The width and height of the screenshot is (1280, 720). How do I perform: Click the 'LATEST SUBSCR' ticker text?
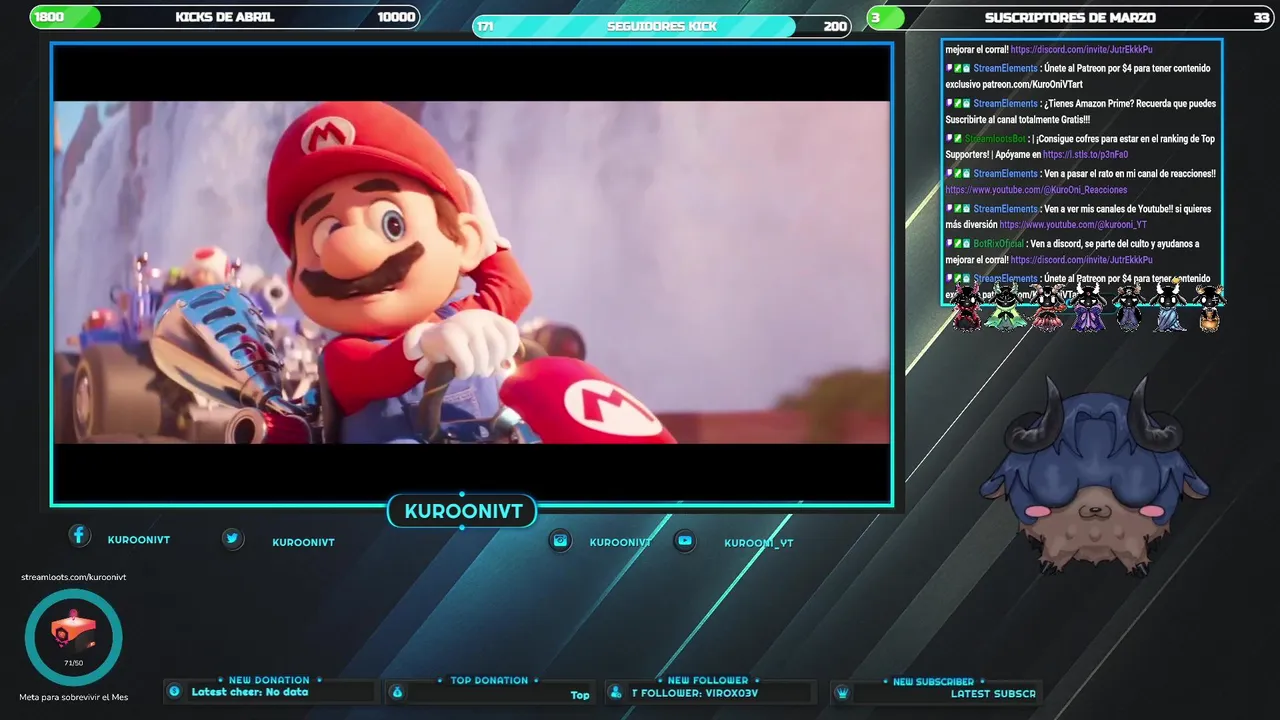993,693
